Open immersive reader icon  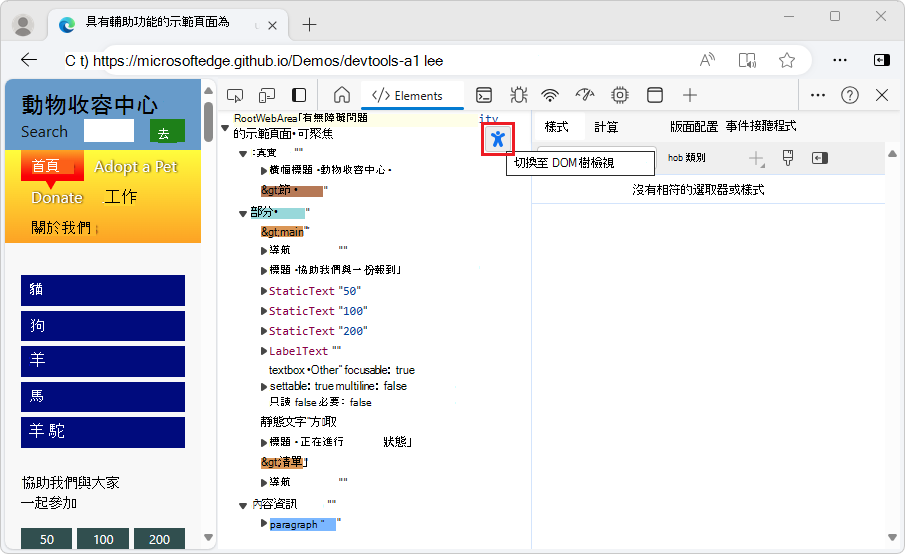pos(747,60)
